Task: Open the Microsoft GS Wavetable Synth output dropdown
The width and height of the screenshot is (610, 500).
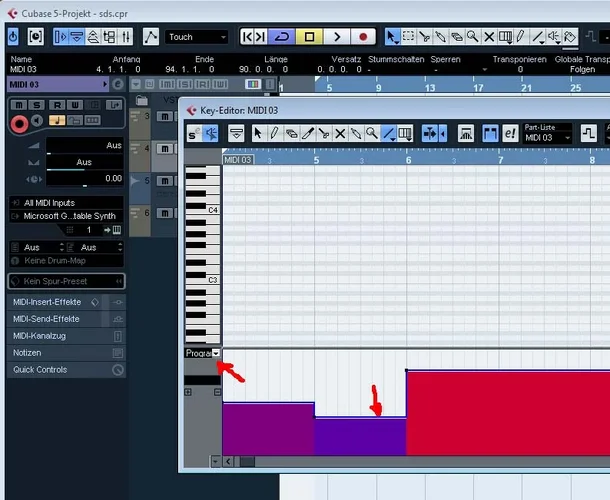Action: click(x=66, y=216)
